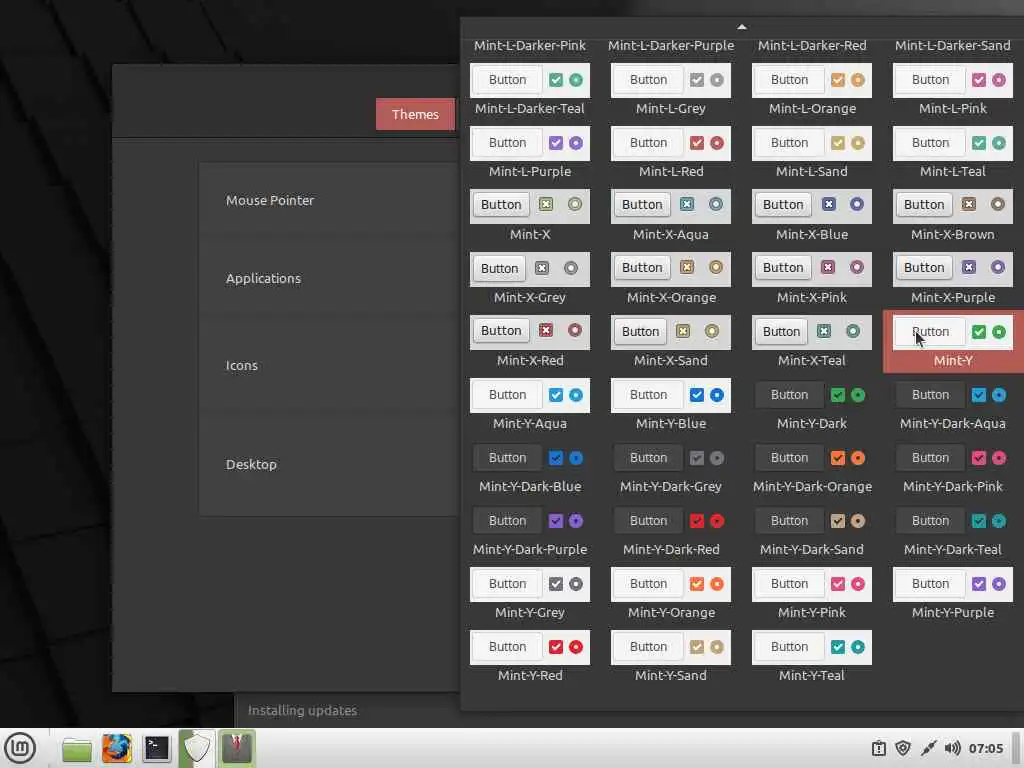Open the 07:05 clock calendar
The height and width of the screenshot is (768, 1024).
pos(985,748)
